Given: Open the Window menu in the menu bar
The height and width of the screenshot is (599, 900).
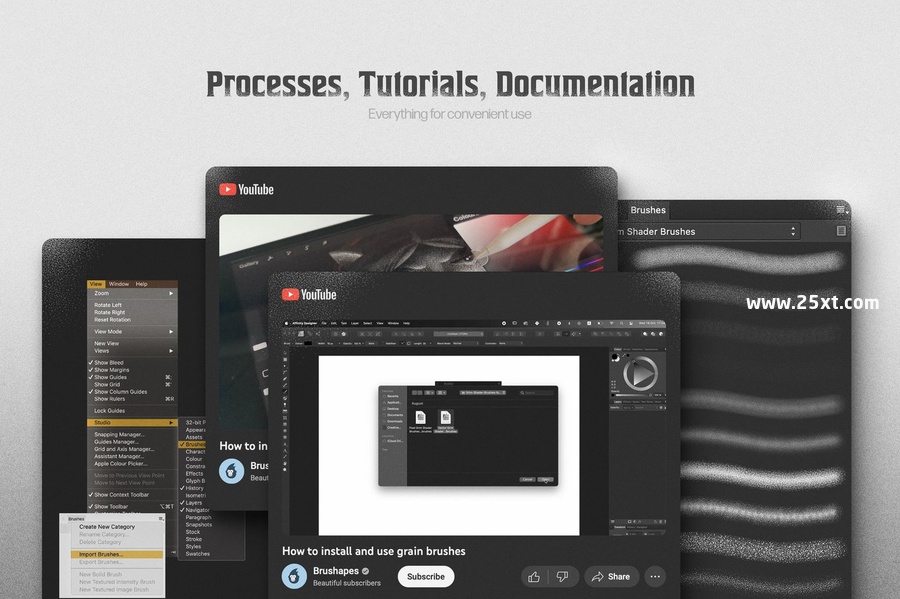Looking at the screenshot, I should tap(119, 284).
